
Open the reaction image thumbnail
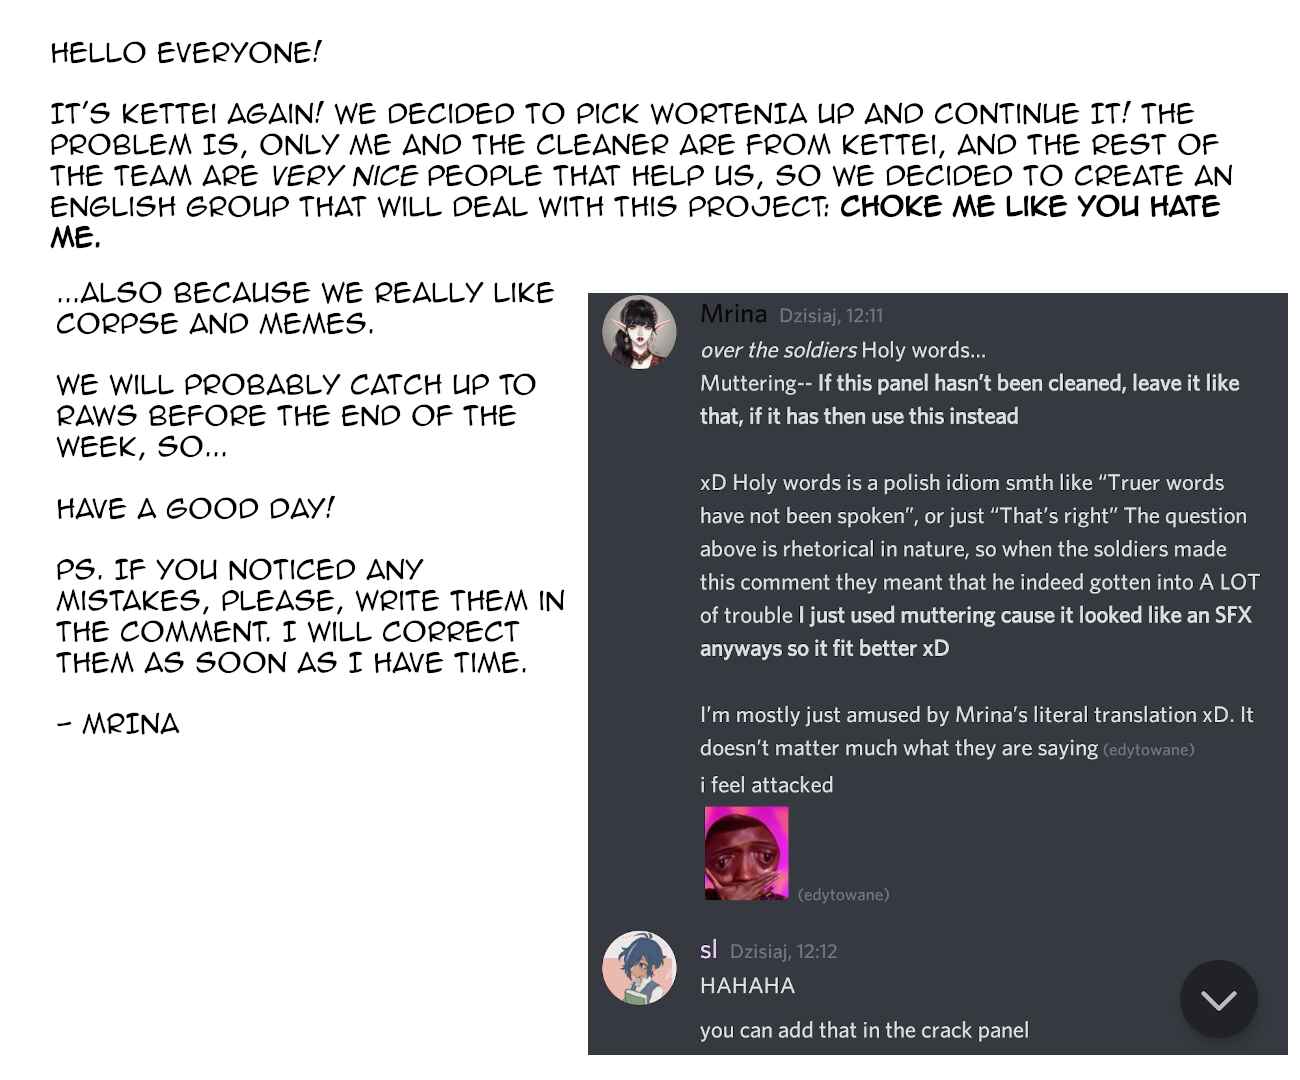tap(746, 853)
